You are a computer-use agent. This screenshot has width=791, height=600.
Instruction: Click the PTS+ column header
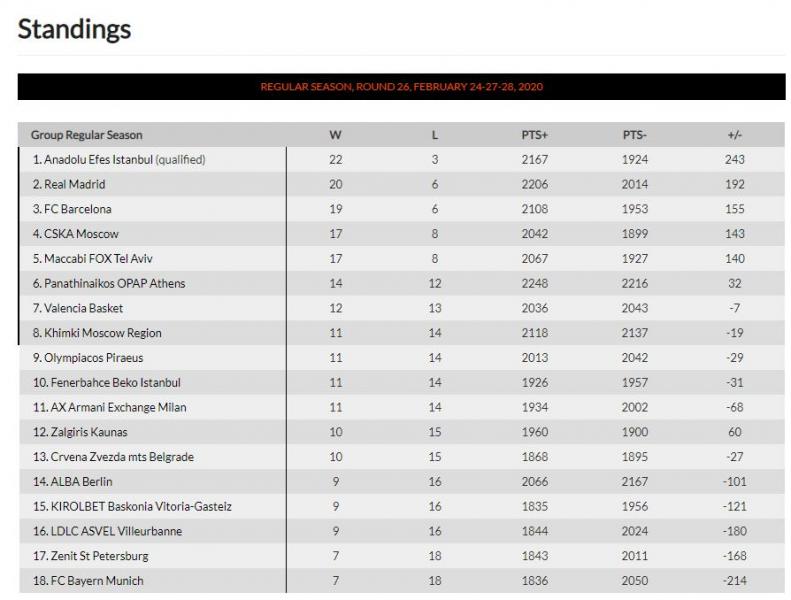tap(534, 135)
